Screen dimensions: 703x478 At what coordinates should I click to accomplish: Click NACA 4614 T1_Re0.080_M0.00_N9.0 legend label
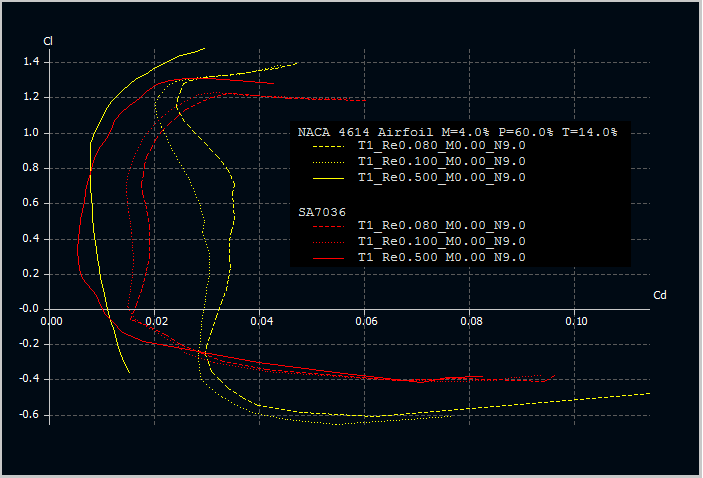(442, 146)
